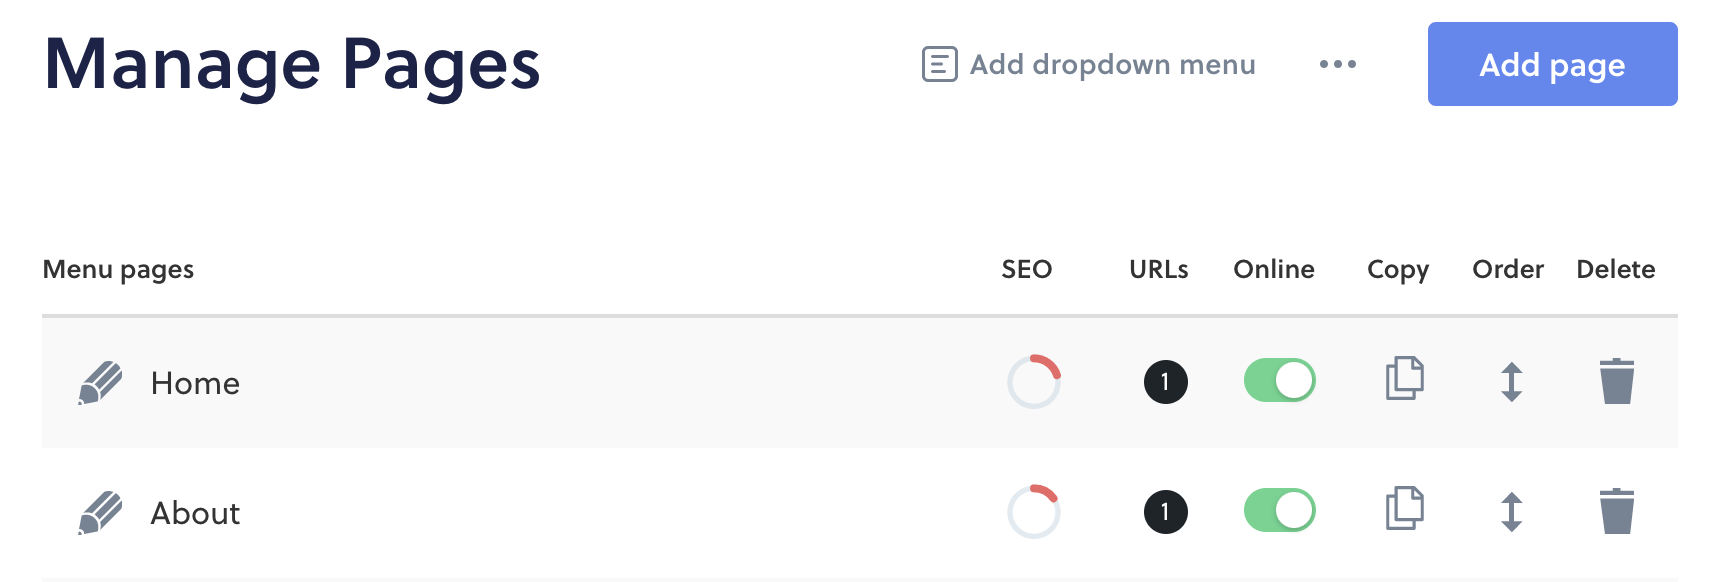
Task: Edit the Home page via pencil icon
Action: pyautogui.click(x=100, y=383)
